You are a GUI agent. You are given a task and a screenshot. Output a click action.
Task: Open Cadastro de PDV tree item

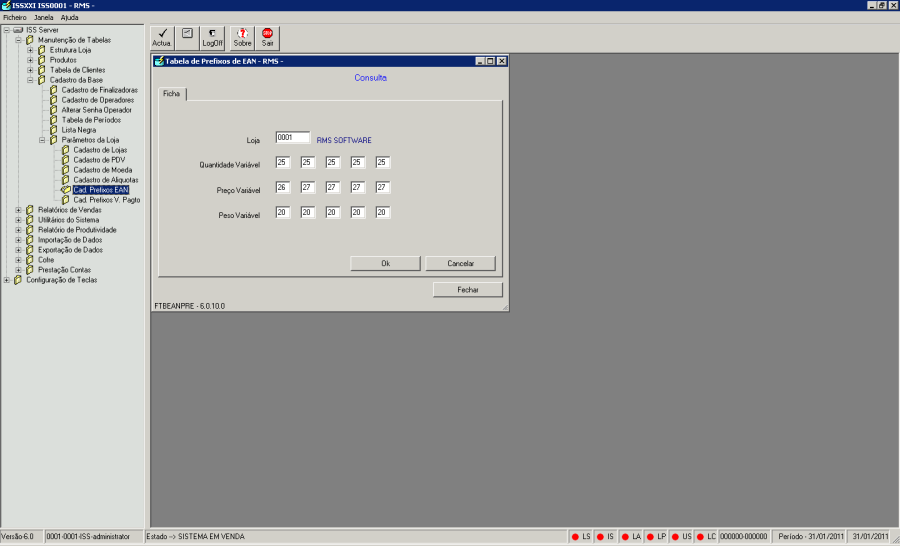99,160
